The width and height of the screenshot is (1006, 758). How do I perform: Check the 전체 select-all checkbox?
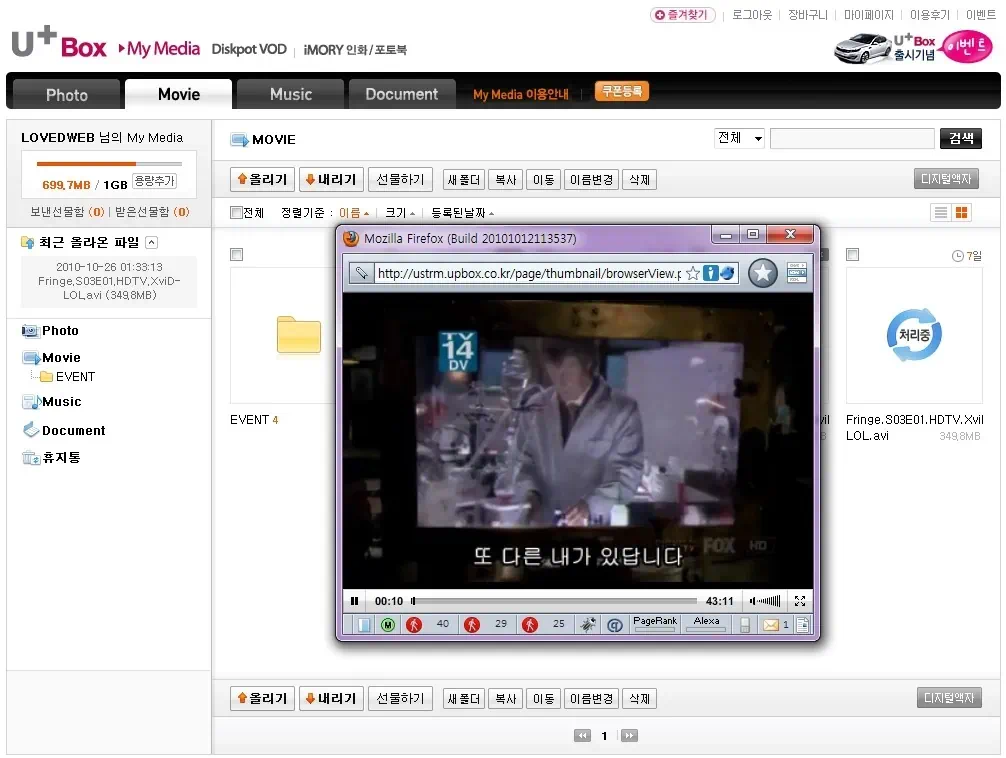233,212
